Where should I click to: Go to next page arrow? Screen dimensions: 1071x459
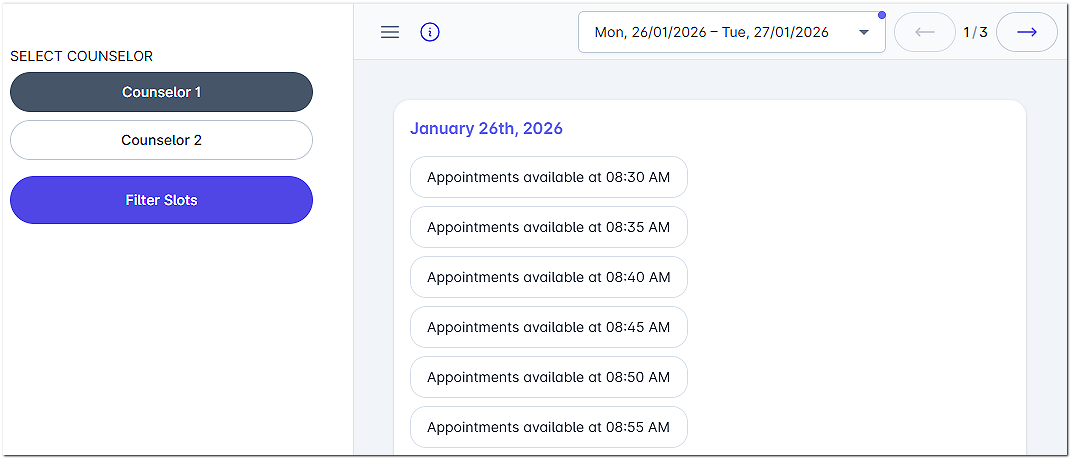(x=1026, y=32)
